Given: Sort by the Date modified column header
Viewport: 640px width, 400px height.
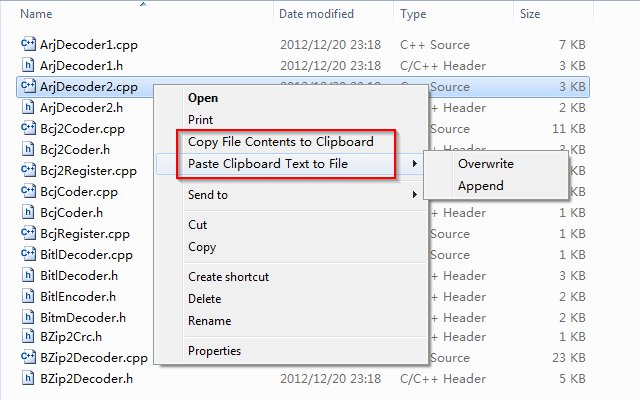Looking at the screenshot, I should pyautogui.click(x=316, y=14).
